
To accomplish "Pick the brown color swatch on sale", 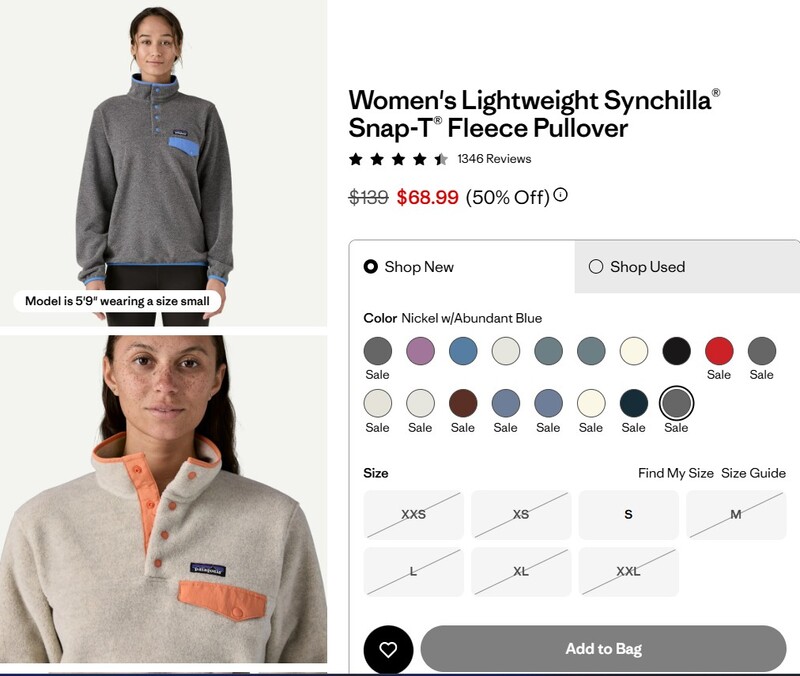I will point(463,403).
